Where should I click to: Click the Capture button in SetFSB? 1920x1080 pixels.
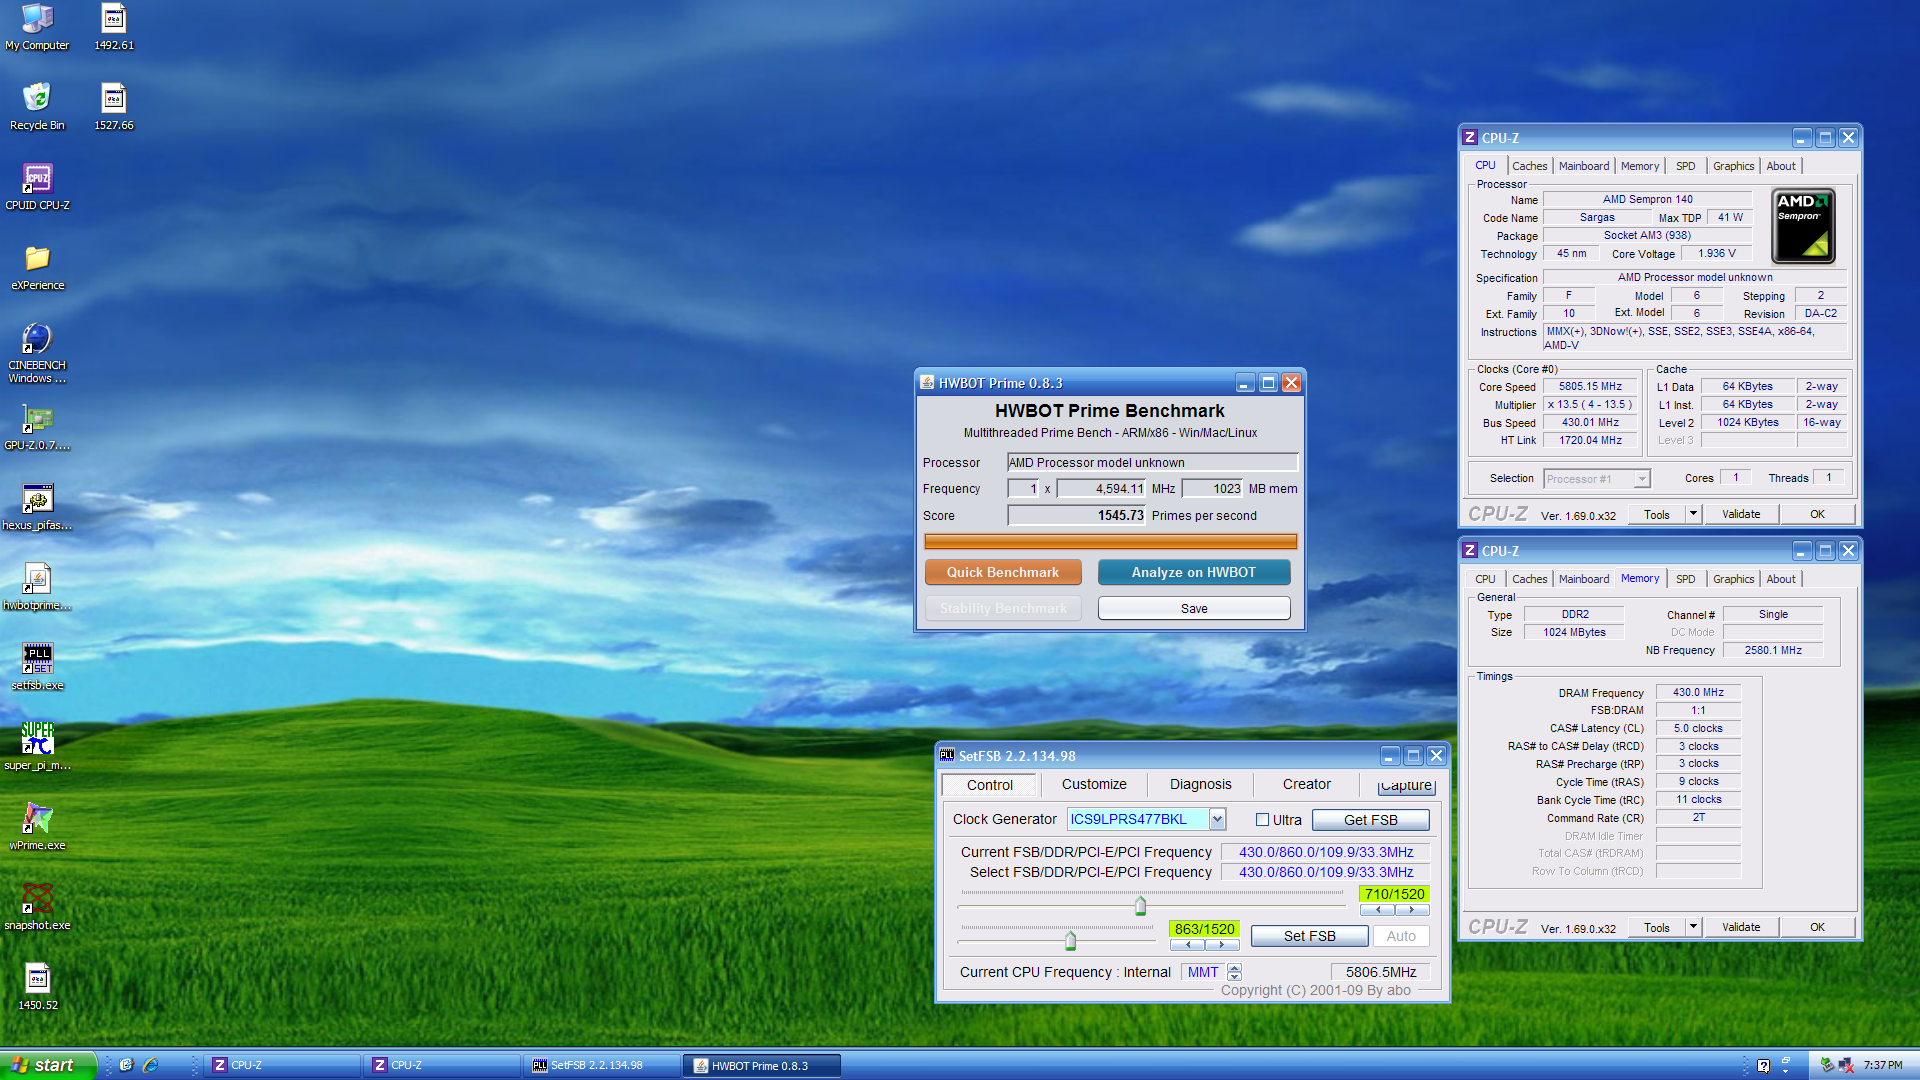pos(1406,786)
